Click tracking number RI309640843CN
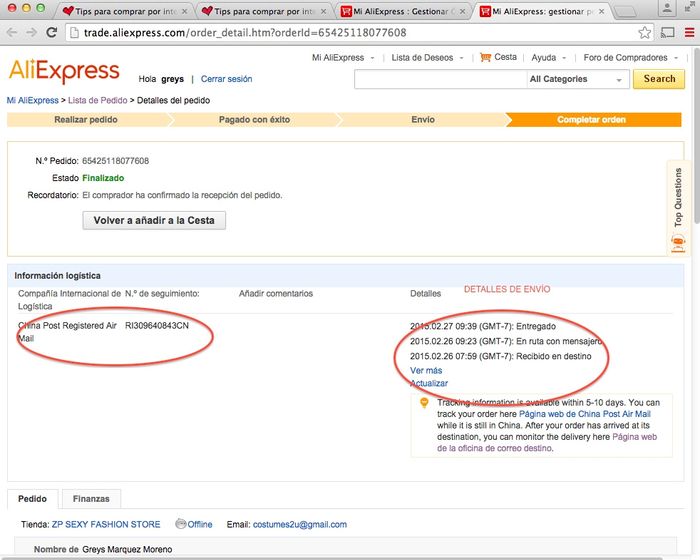Image resolution: width=700 pixels, height=560 pixels. 157,326
